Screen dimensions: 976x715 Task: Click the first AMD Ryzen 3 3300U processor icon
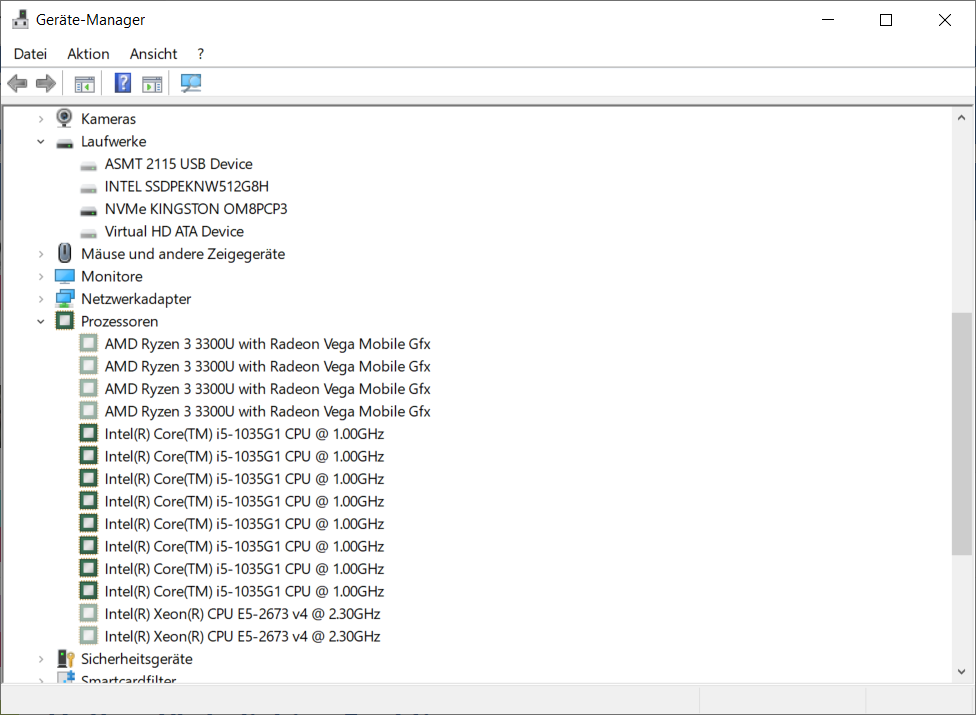[88, 343]
